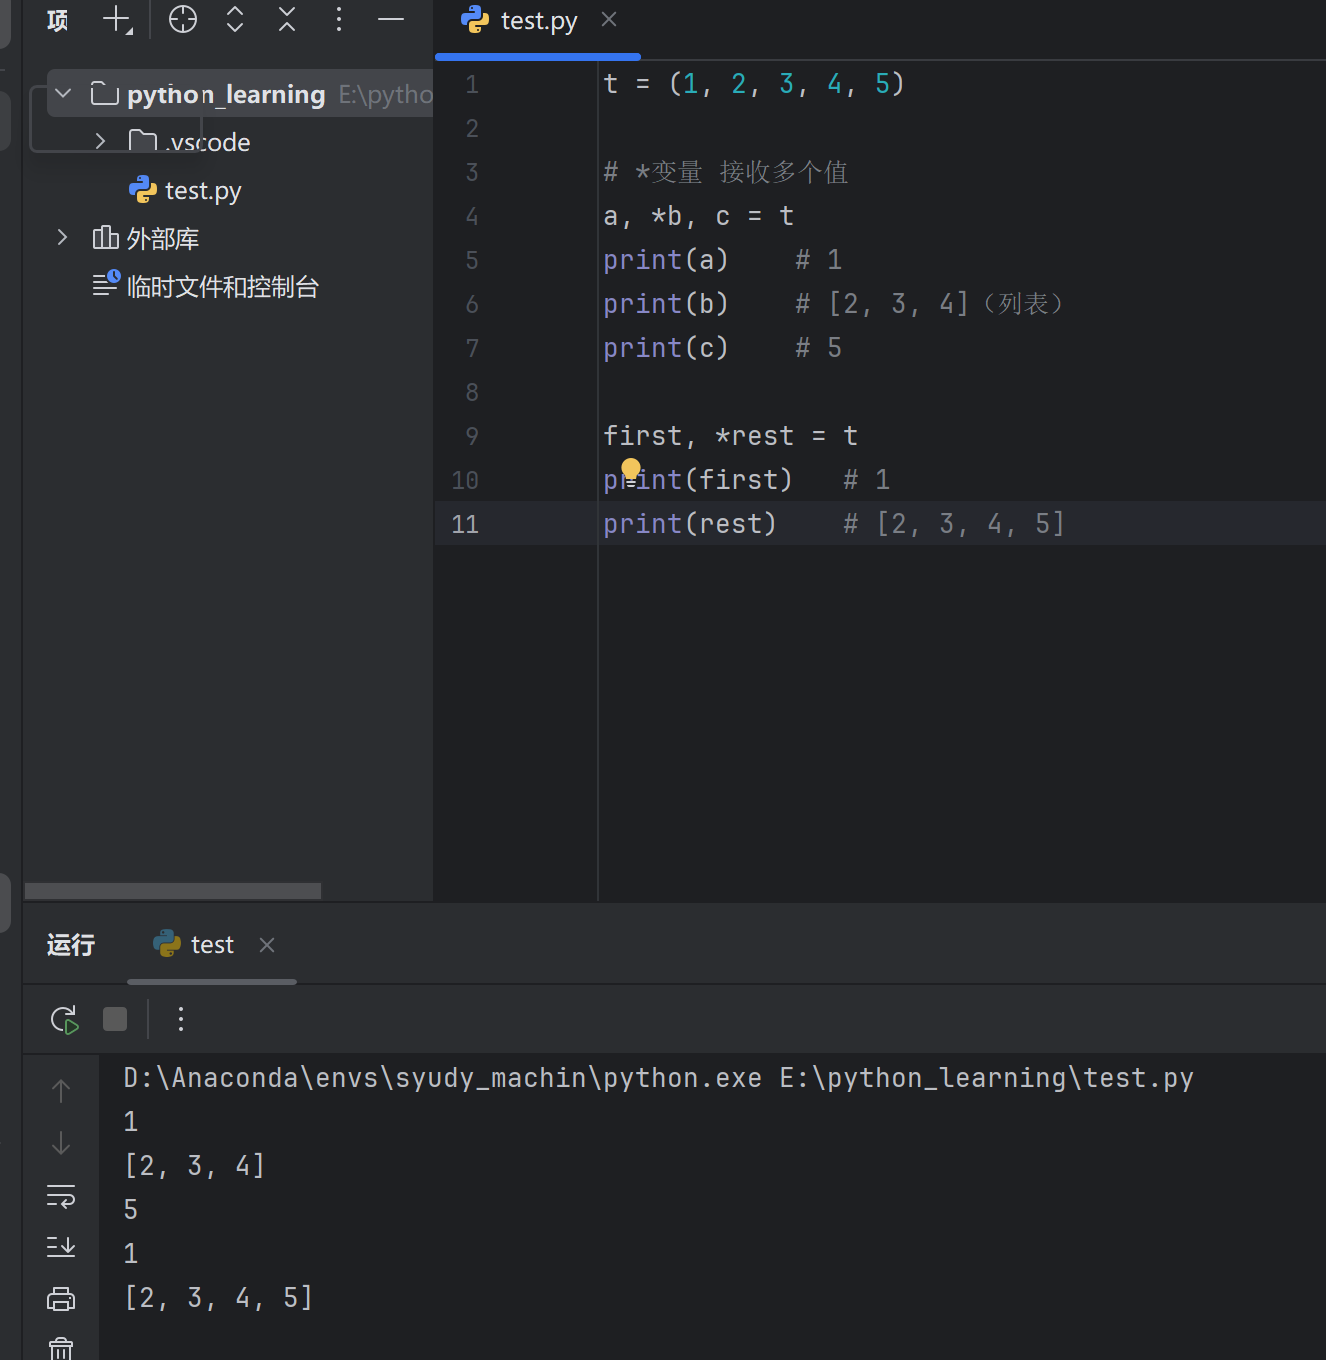Stop the running process
The width and height of the screenshot is (1326, 1360).
(115, 1019)
